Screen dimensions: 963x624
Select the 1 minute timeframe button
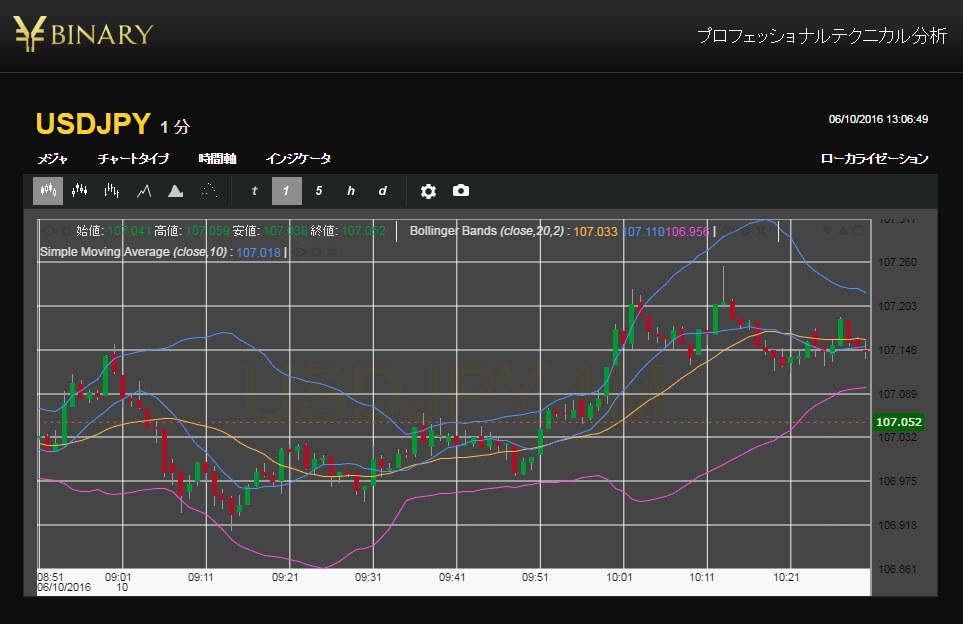287,191
